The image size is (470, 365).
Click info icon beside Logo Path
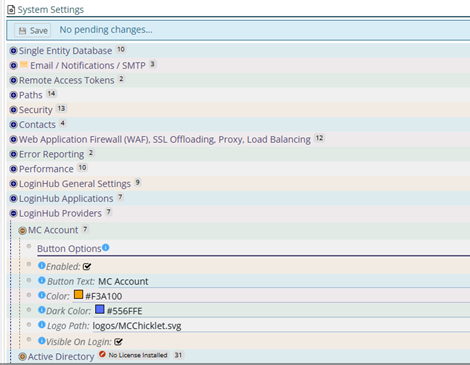point(42,325)
